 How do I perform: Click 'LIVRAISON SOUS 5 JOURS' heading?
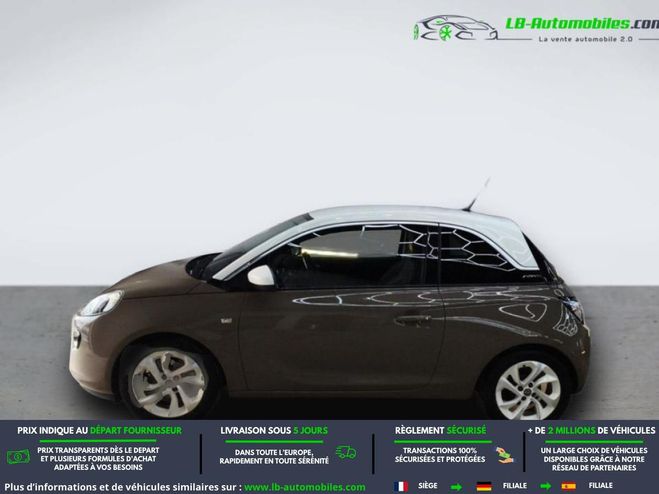[x=274, y=431]
